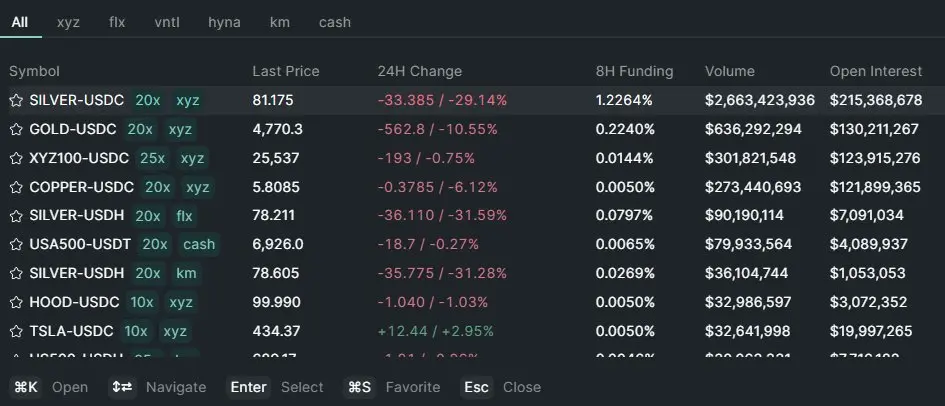Sort by 8H Funding column

(x=634, y=71)
